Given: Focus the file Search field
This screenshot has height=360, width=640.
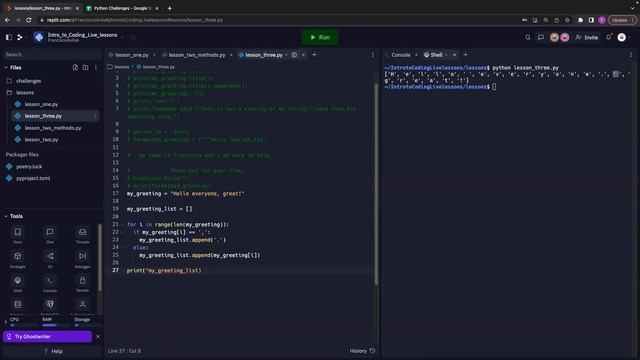Looking at the screenshot, I should click(52, 54).
